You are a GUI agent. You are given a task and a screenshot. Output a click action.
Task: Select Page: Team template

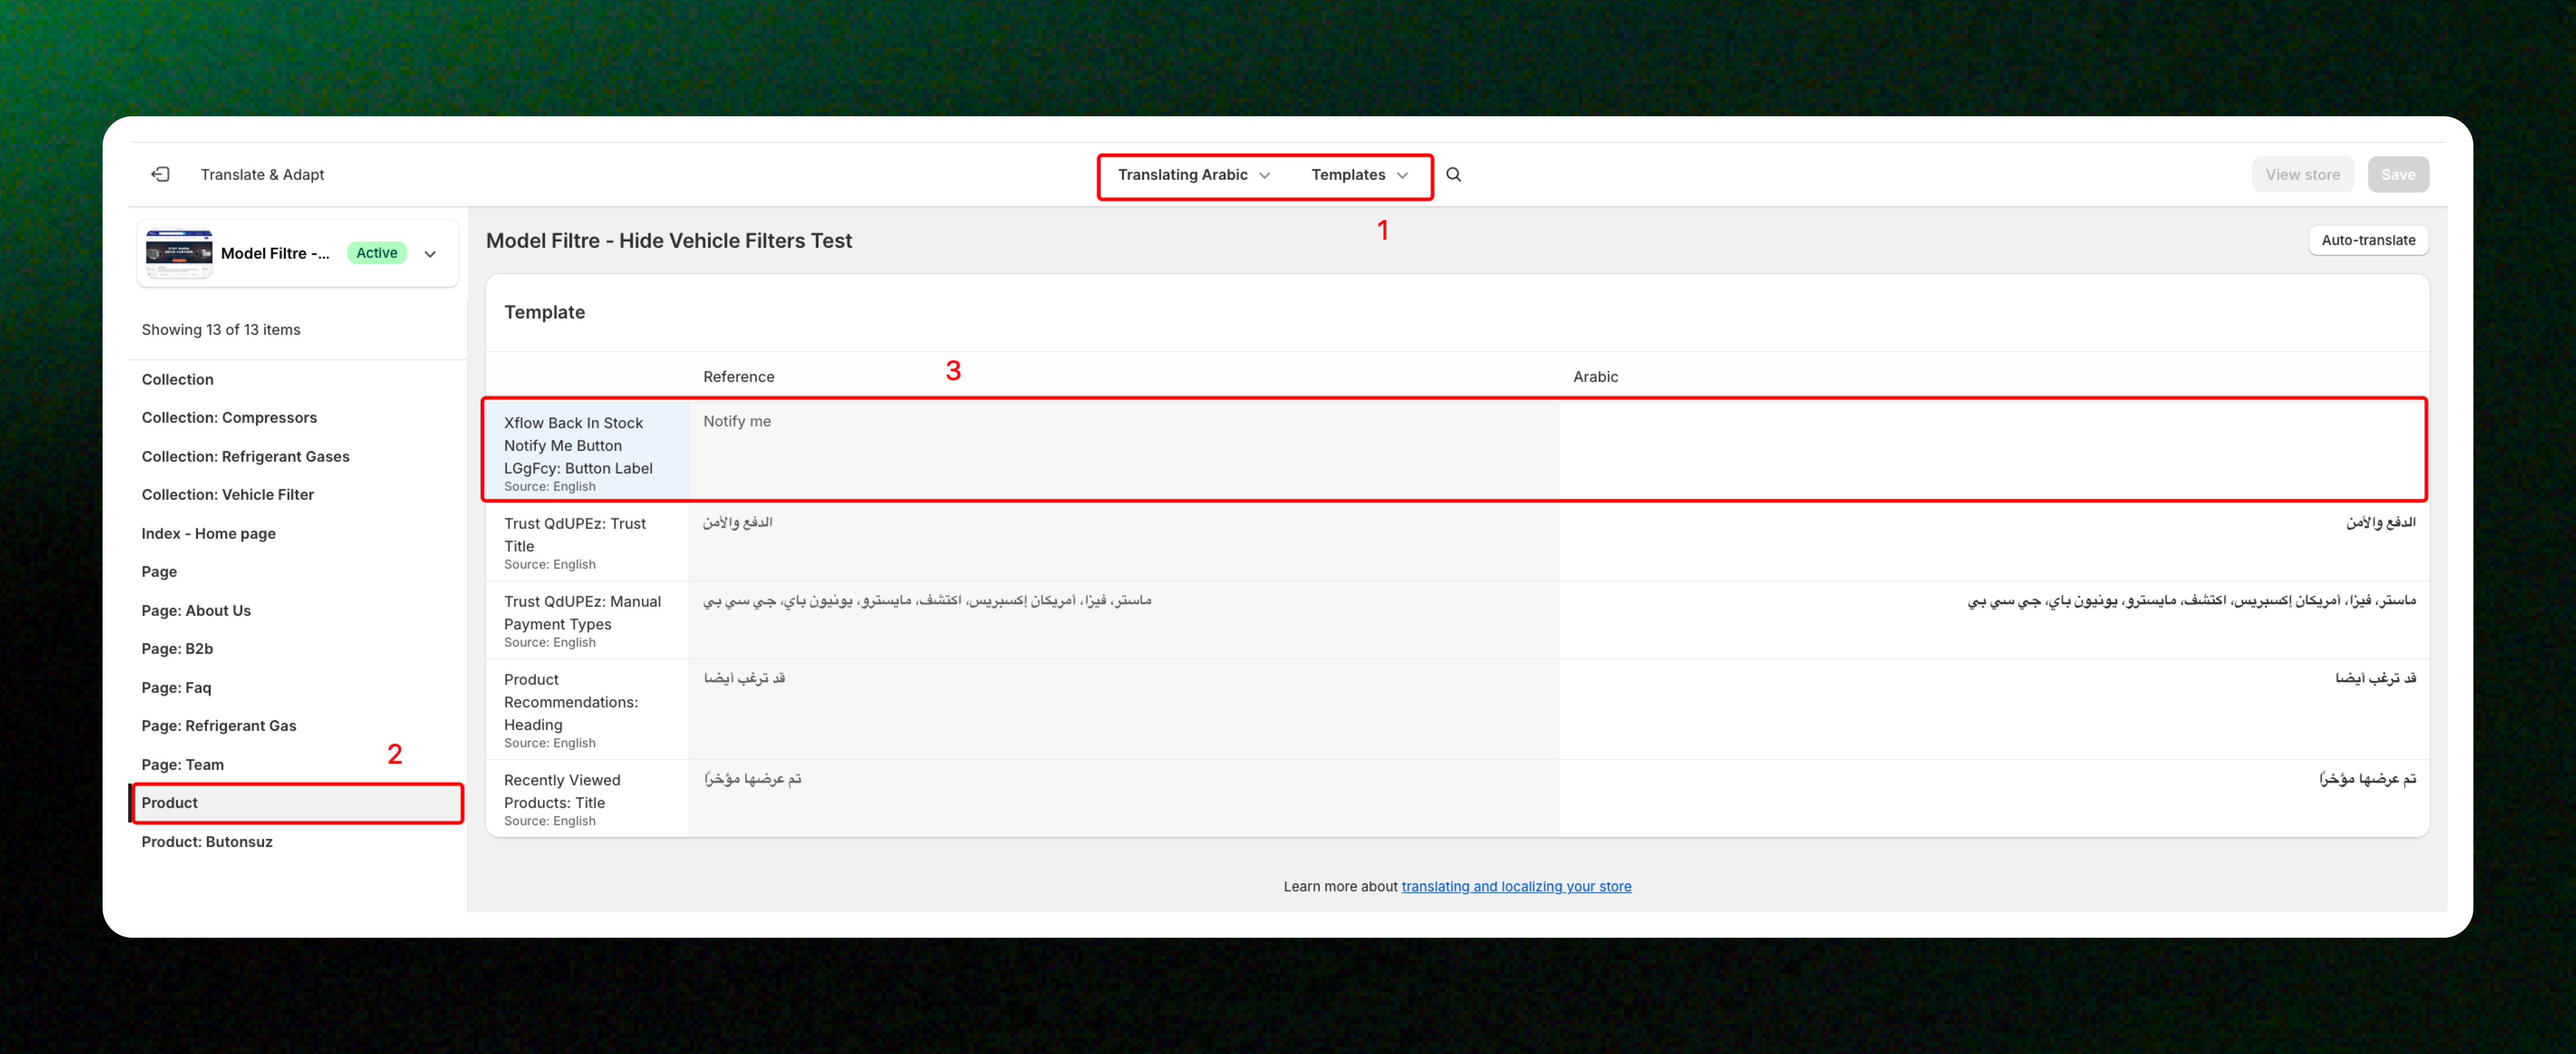(298, 764)
